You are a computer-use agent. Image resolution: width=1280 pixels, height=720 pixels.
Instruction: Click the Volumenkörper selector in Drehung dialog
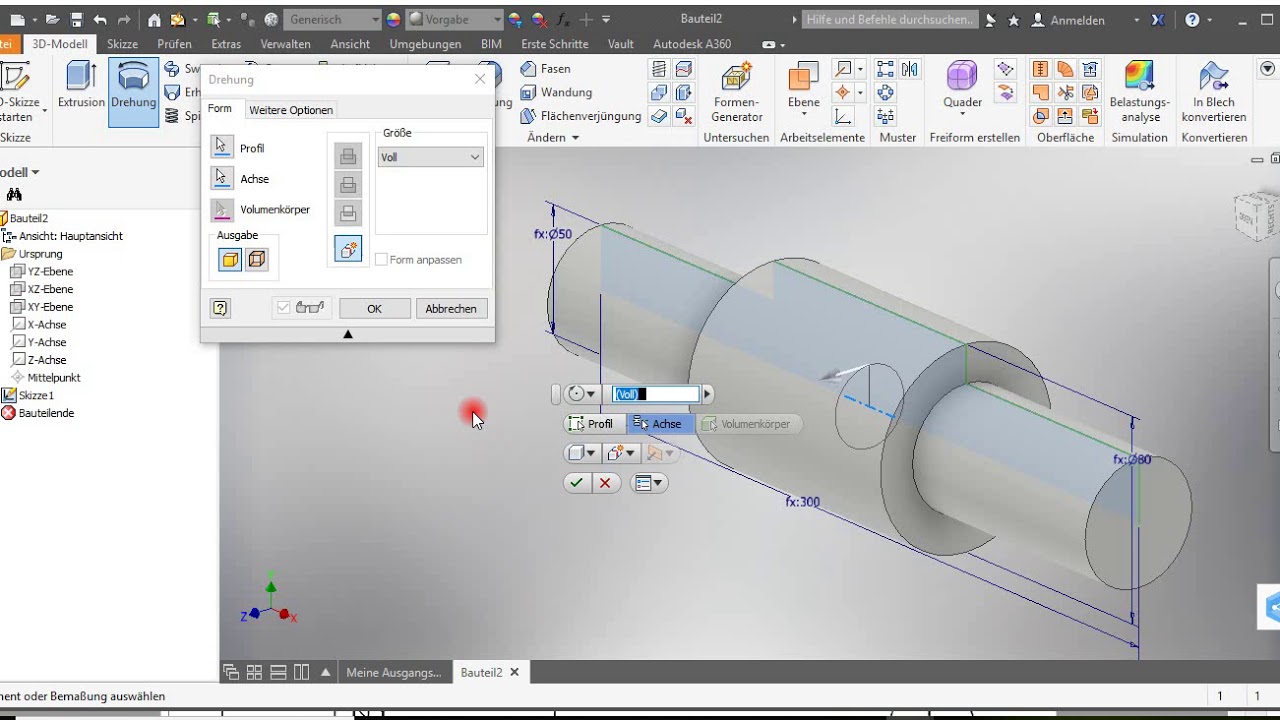222,209
